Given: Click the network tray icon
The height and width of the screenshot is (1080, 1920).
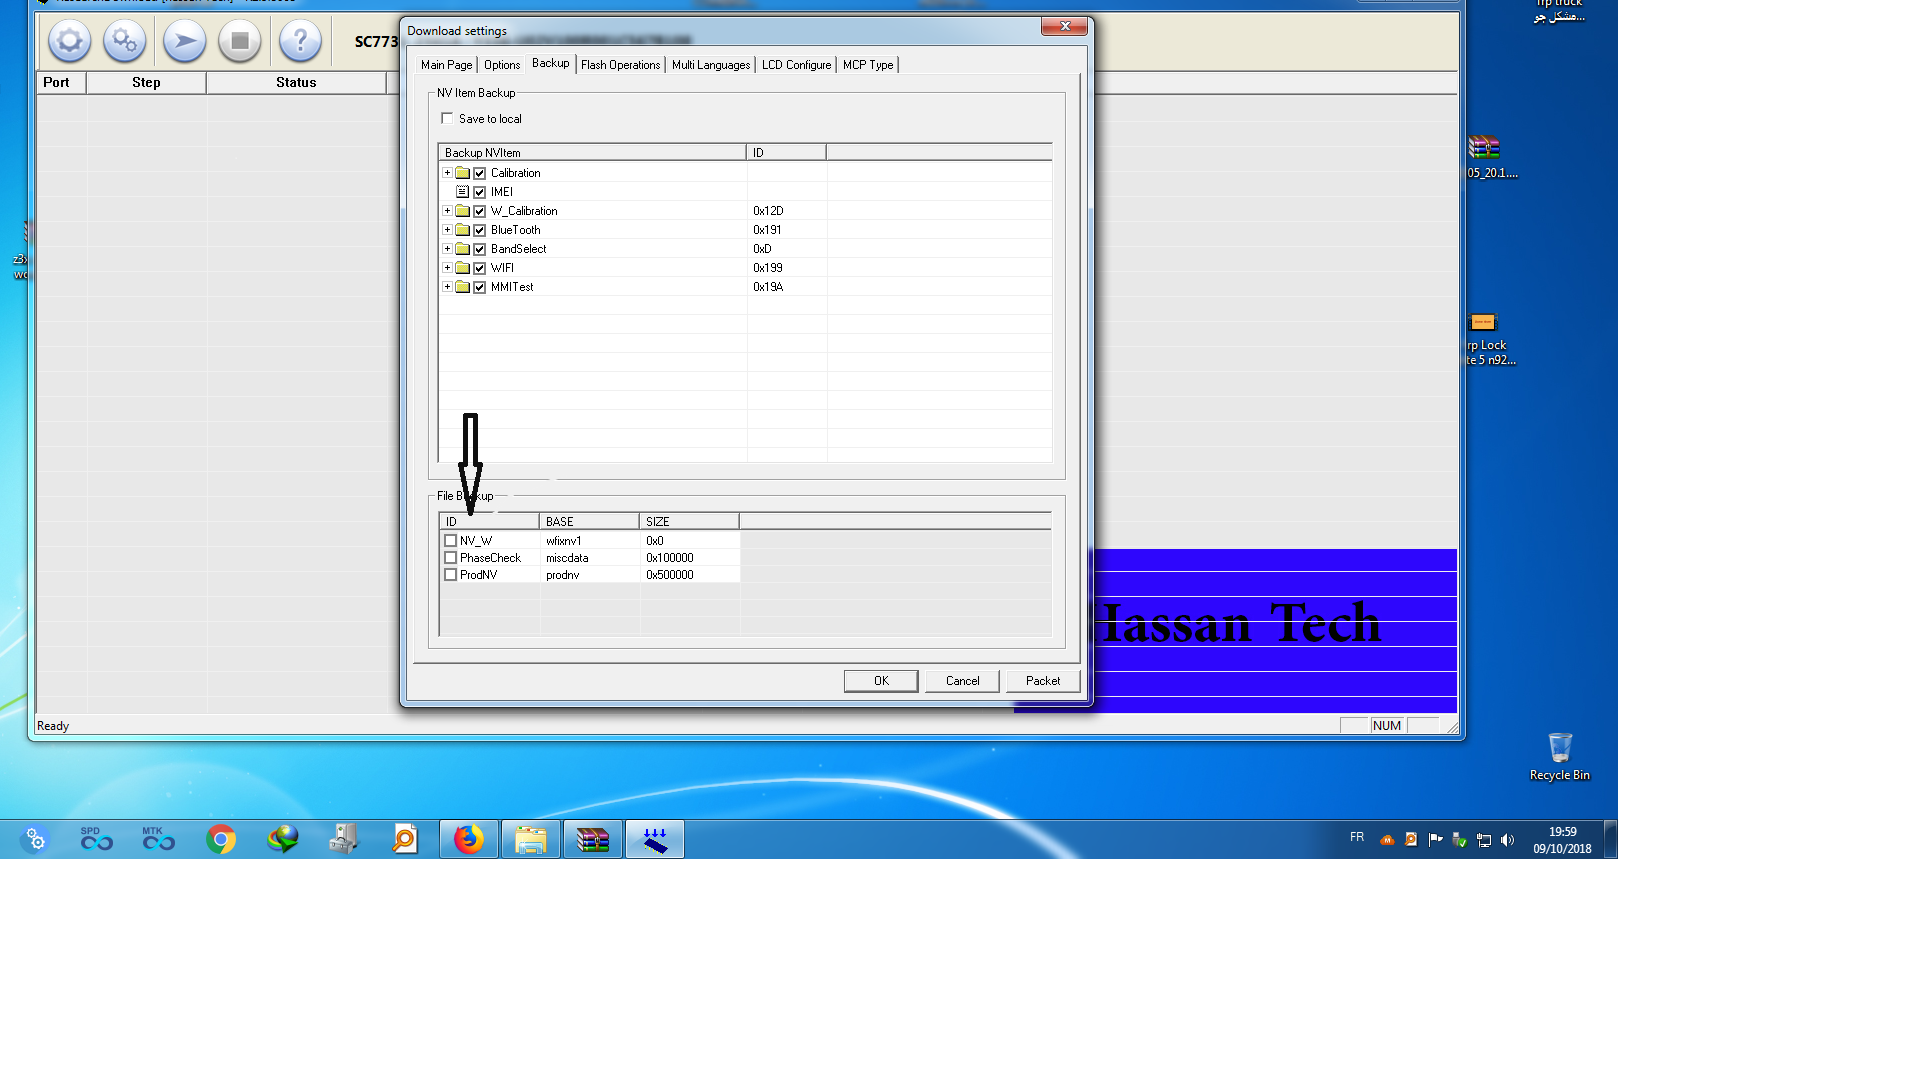Looking at the screenshot, I should [1484, 840].
